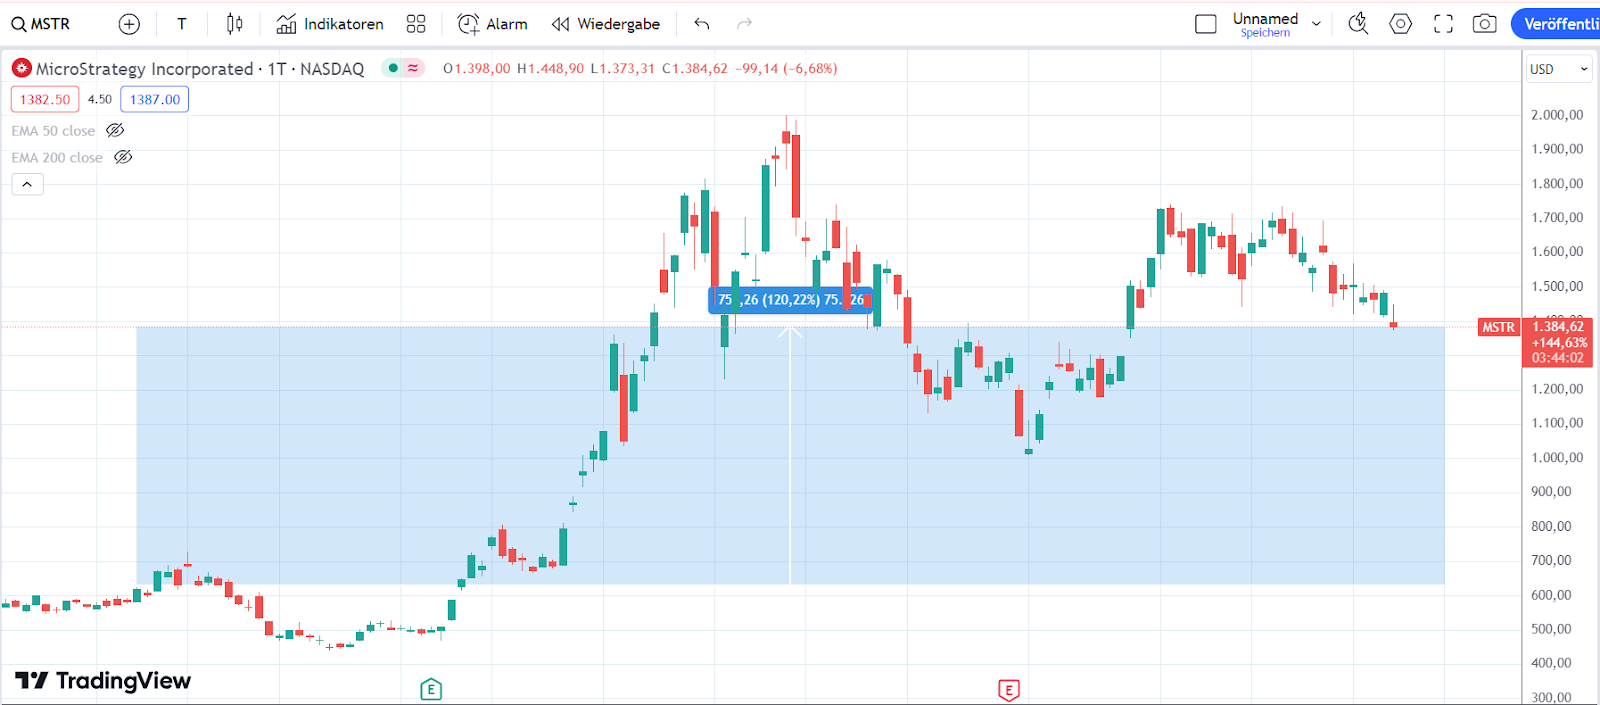This screenshot has width=1600, height=705.
Task: Click the green E earnings marker
Action: click(431, 689)
